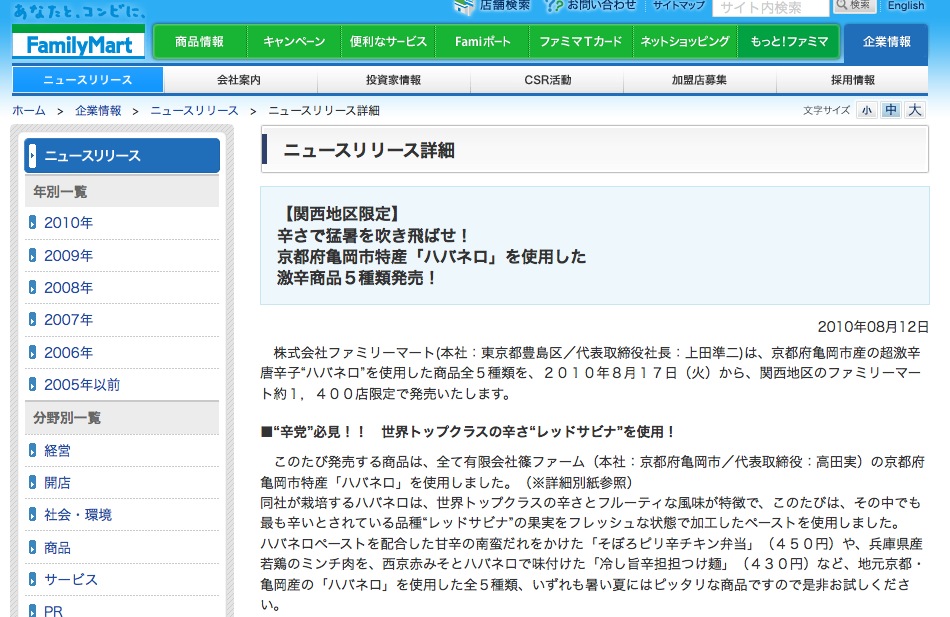Click the 年別一覧 section label

[60, 192]
